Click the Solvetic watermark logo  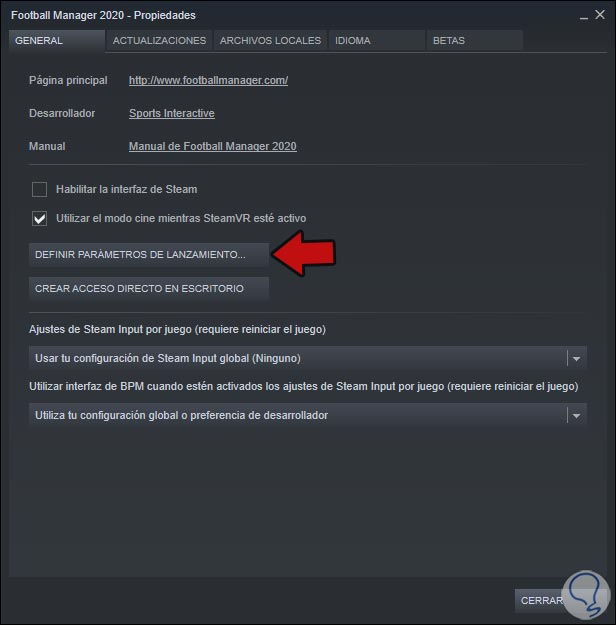click(585, 595)
